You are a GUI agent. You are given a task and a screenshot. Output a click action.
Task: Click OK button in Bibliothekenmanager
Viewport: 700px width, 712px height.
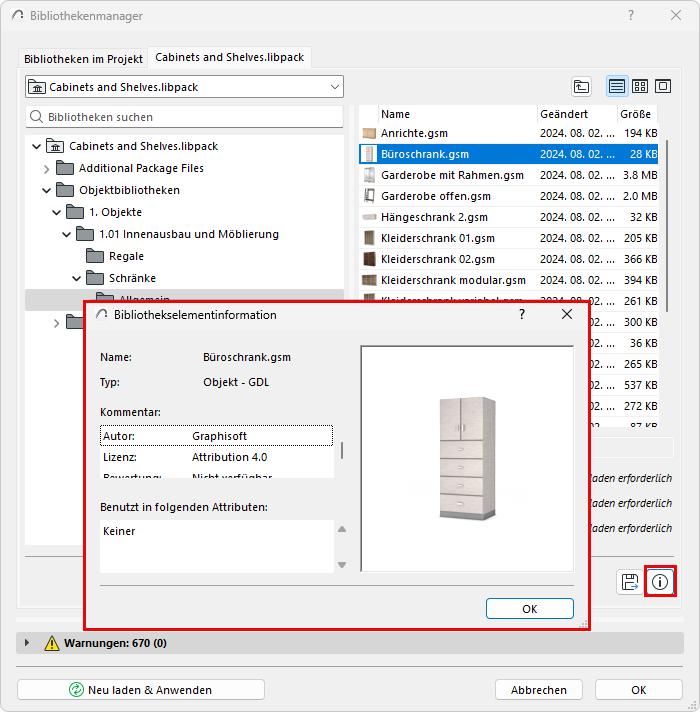coord(639,690)
